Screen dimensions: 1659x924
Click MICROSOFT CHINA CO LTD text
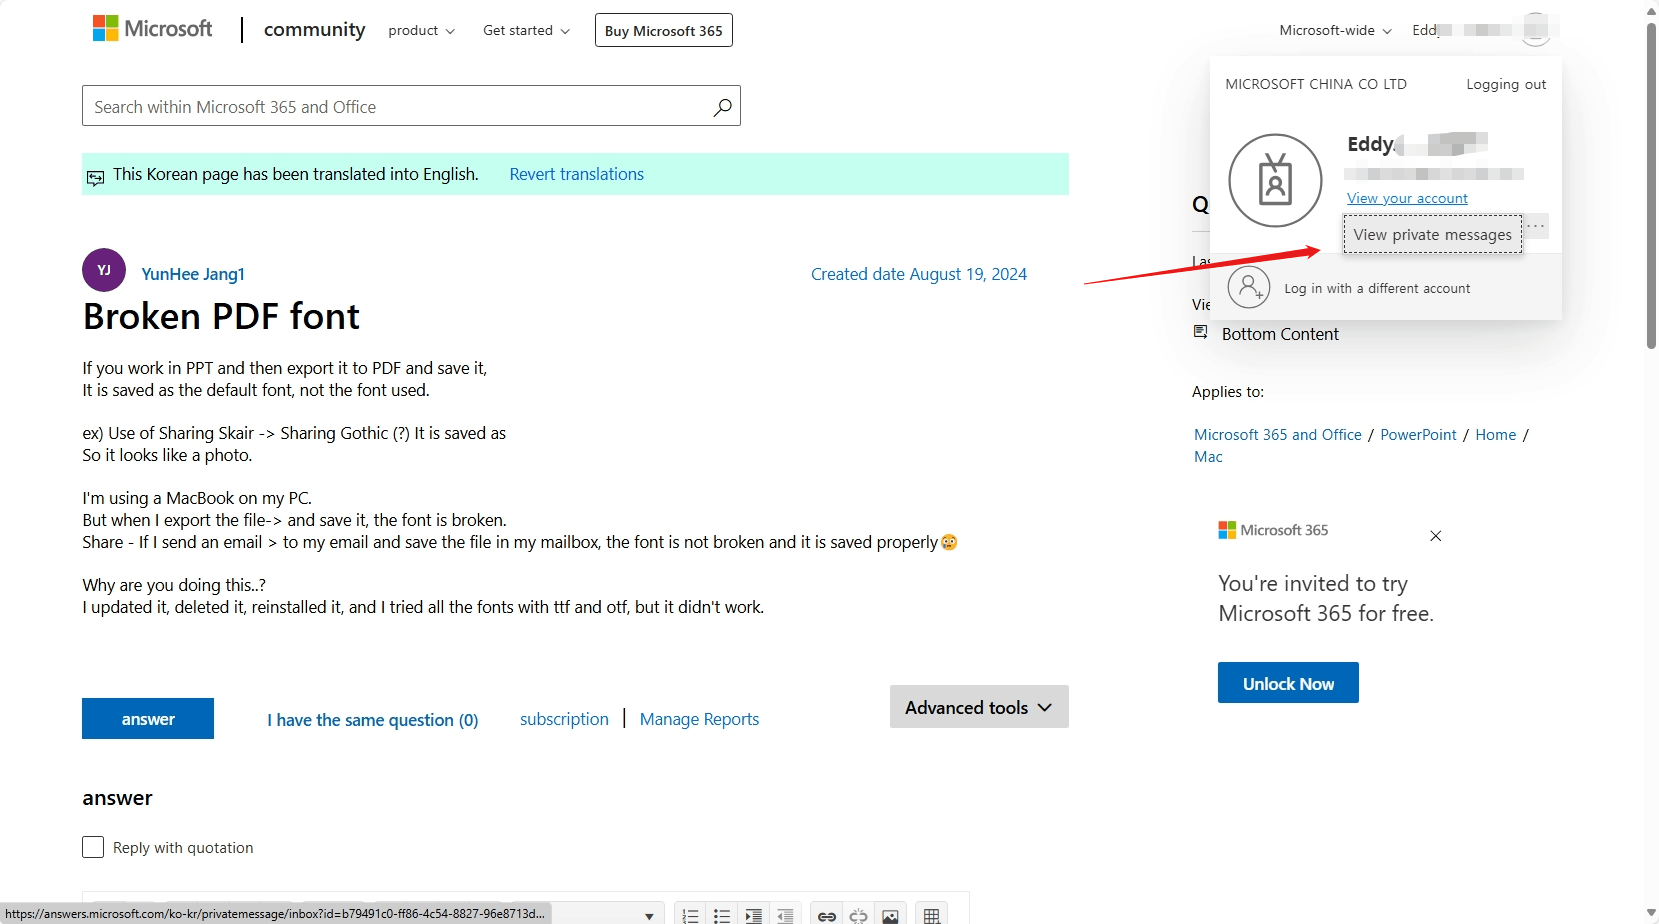(1316, 85)
